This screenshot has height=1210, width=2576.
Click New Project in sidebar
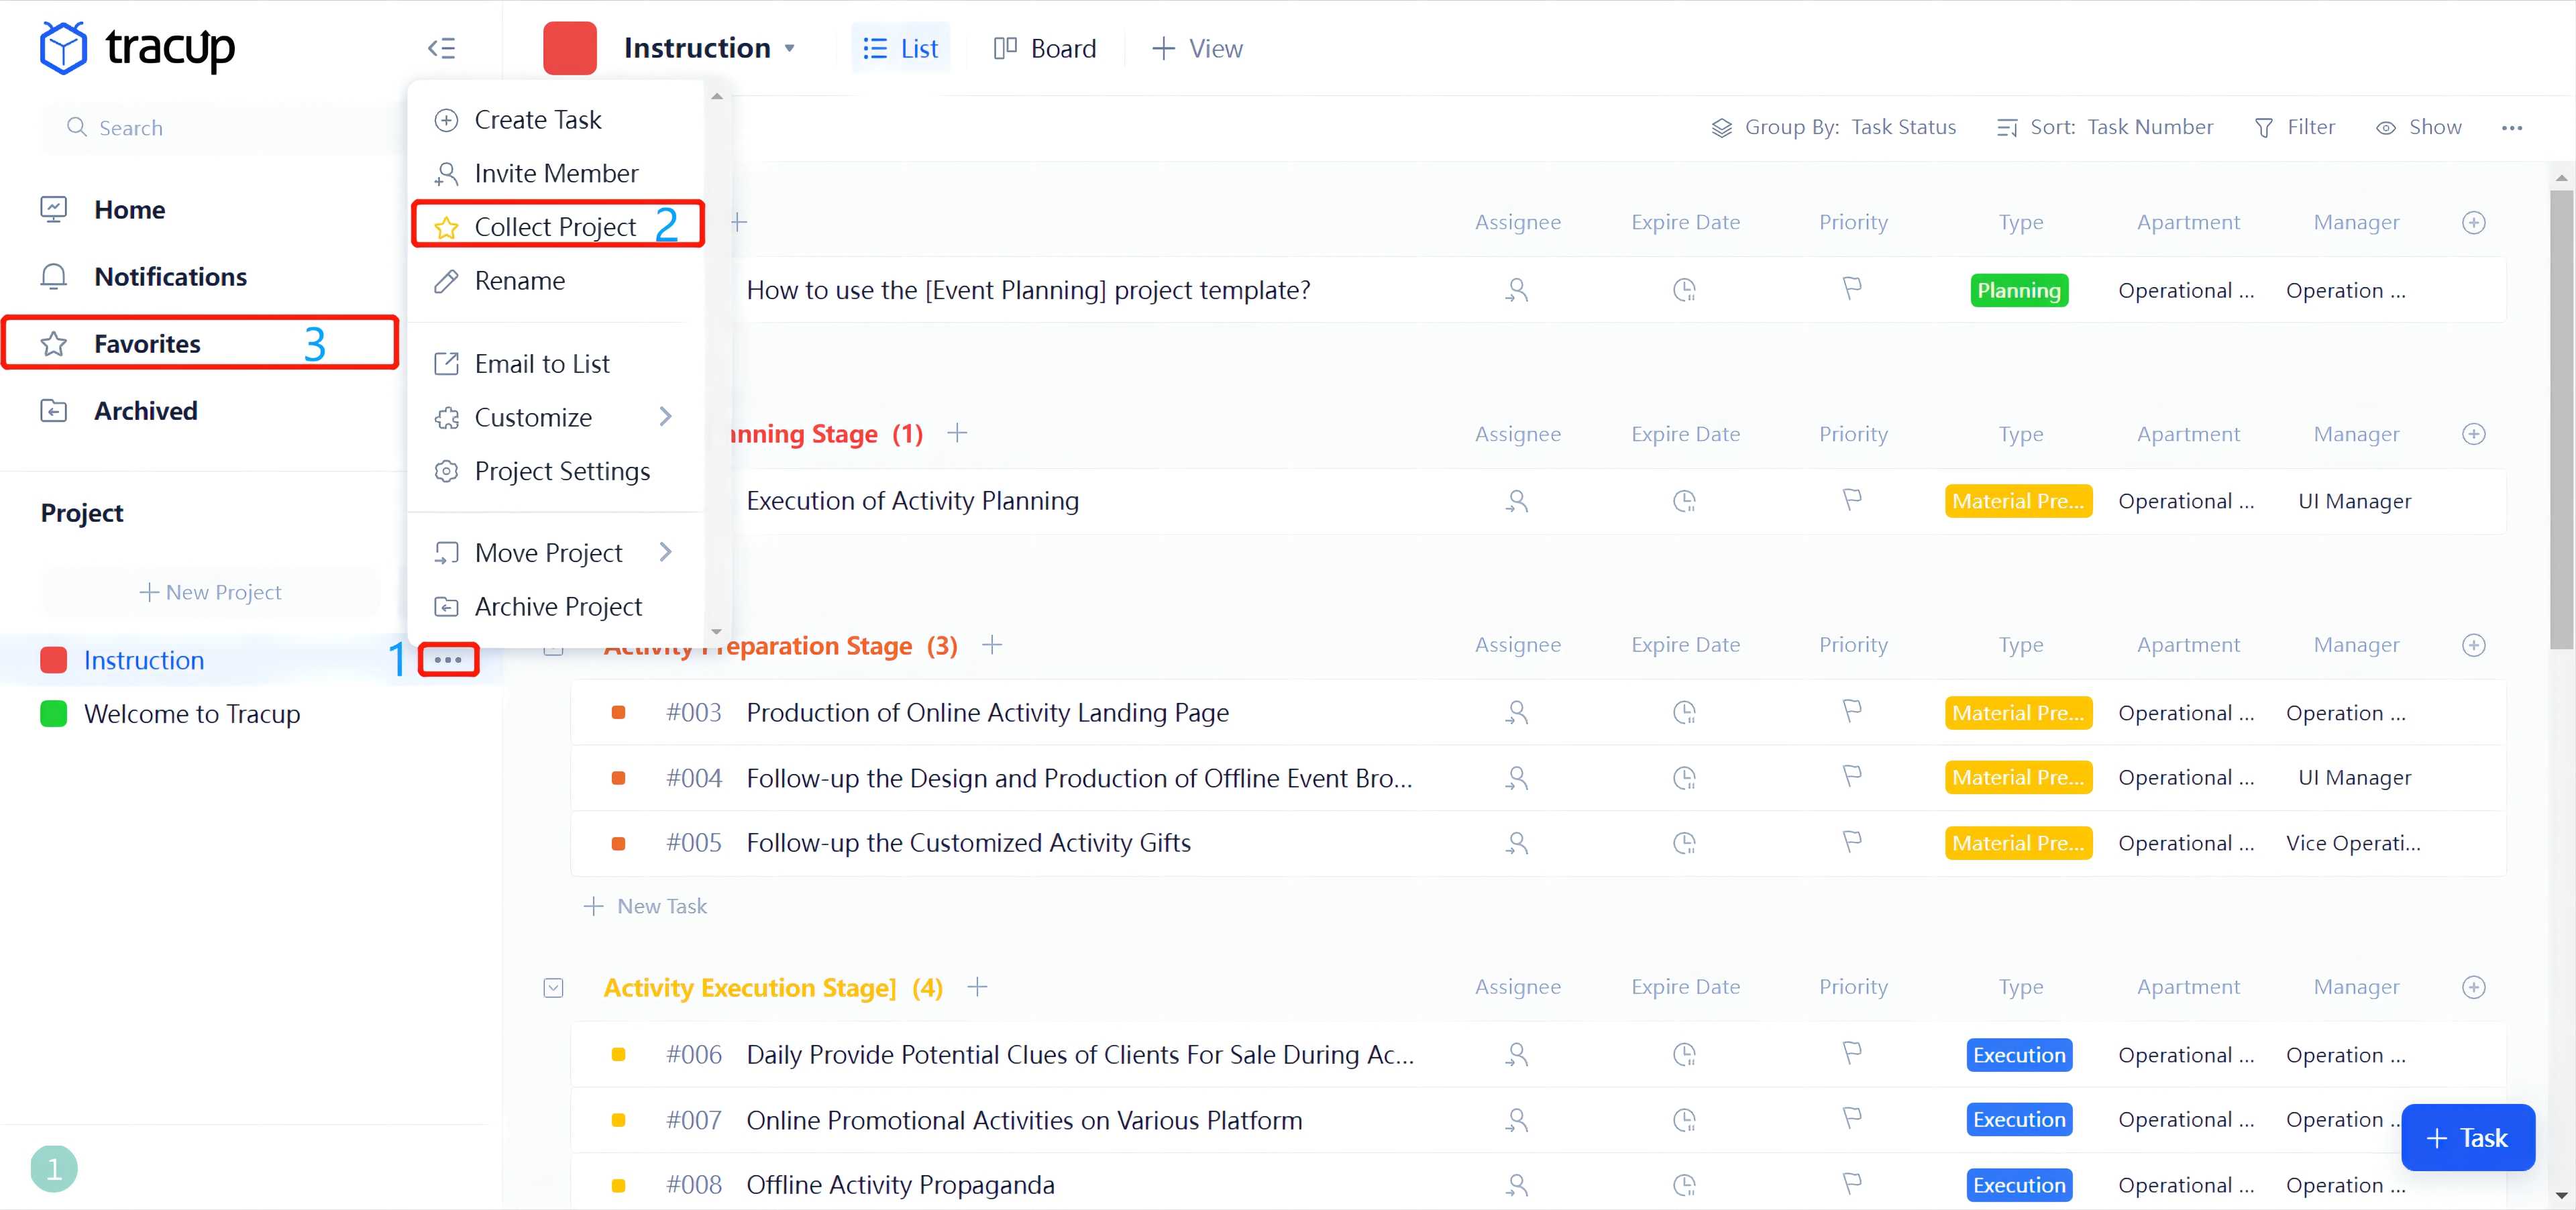click(210, 592)
